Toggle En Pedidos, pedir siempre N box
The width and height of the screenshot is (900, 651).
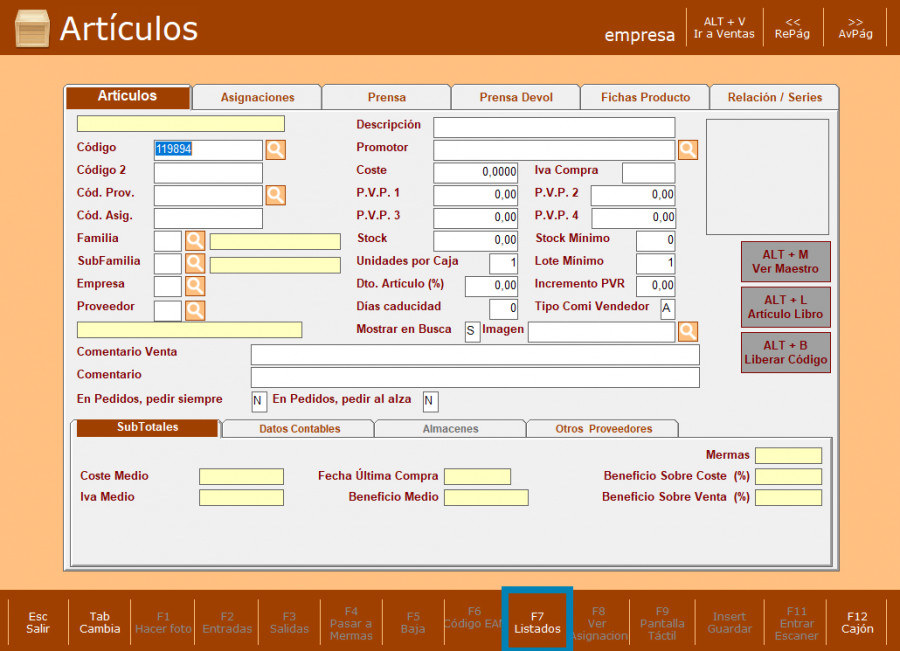pos(259,401)
